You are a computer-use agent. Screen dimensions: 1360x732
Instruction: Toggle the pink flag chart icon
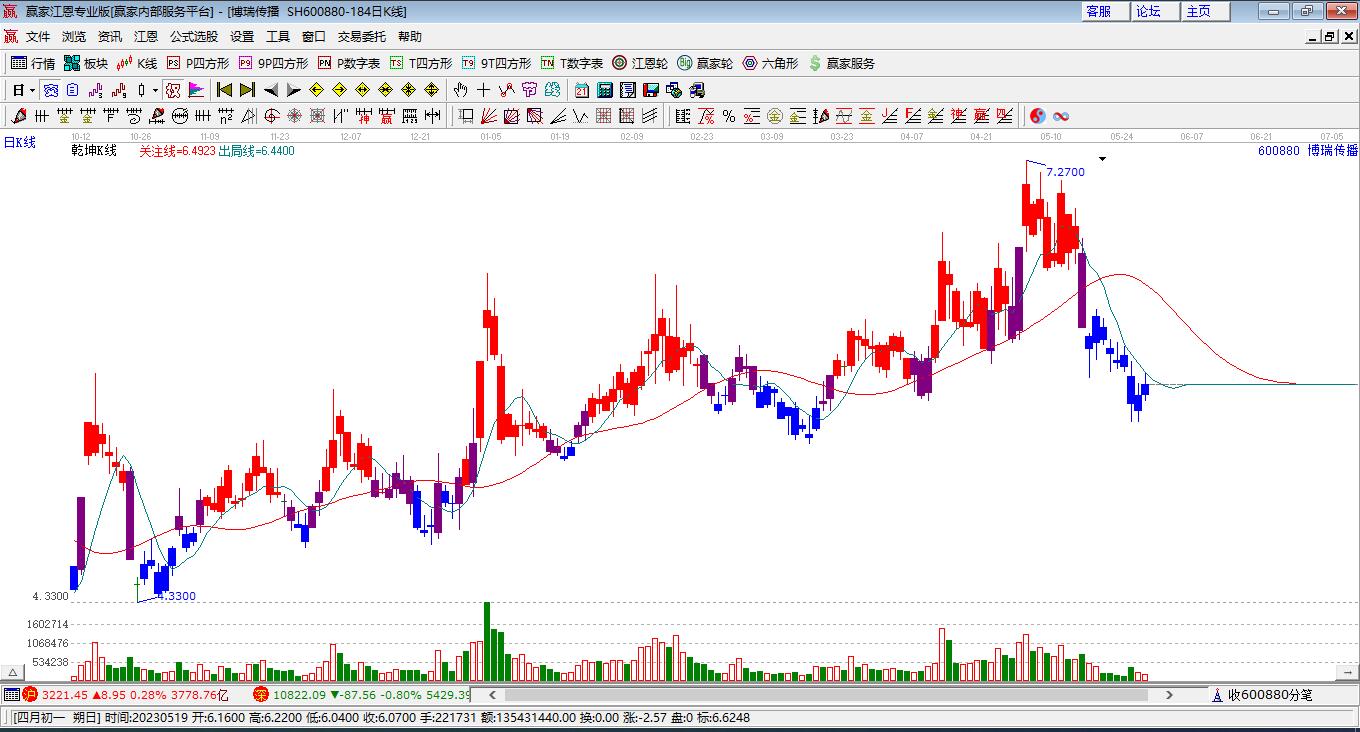coord(197,90)
